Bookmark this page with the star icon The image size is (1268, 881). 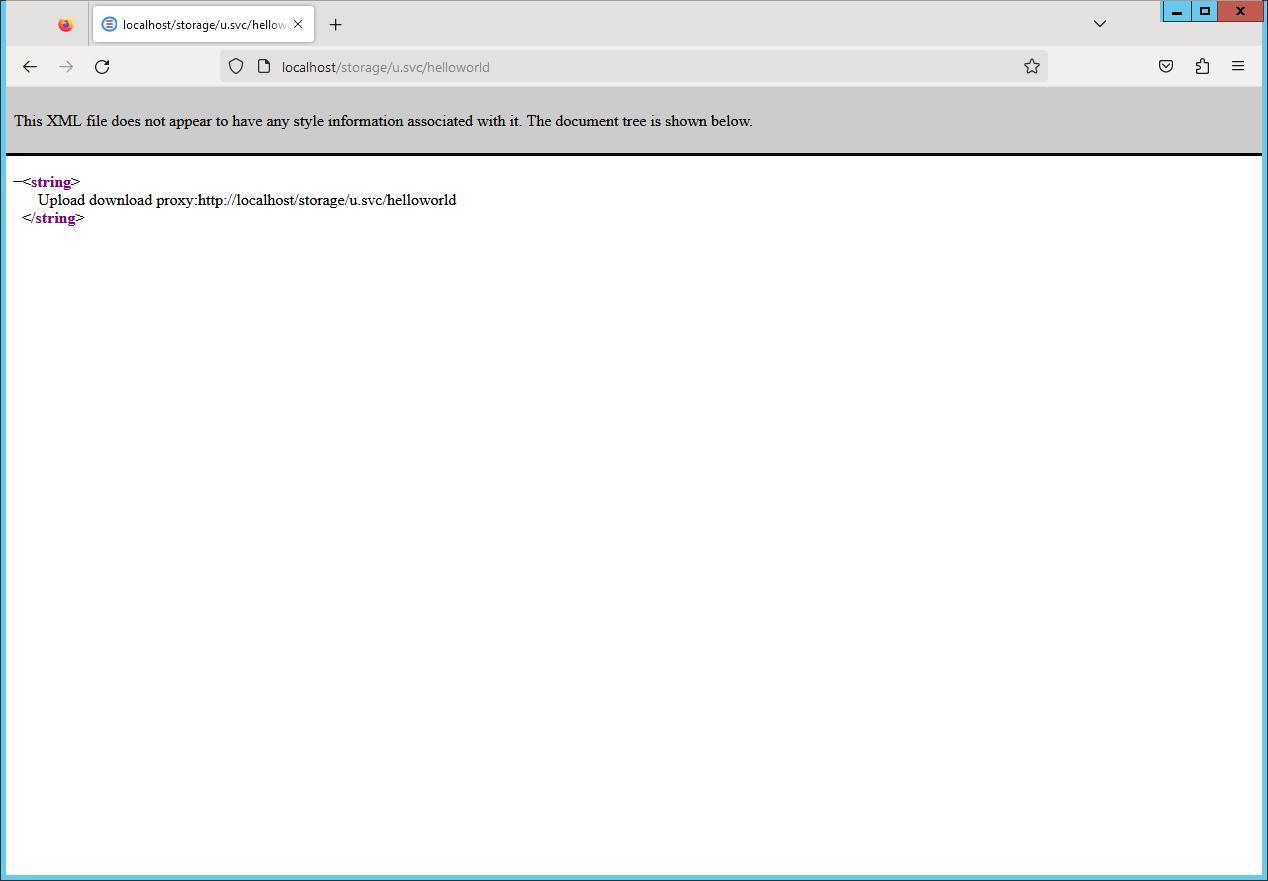(1032, 67)
